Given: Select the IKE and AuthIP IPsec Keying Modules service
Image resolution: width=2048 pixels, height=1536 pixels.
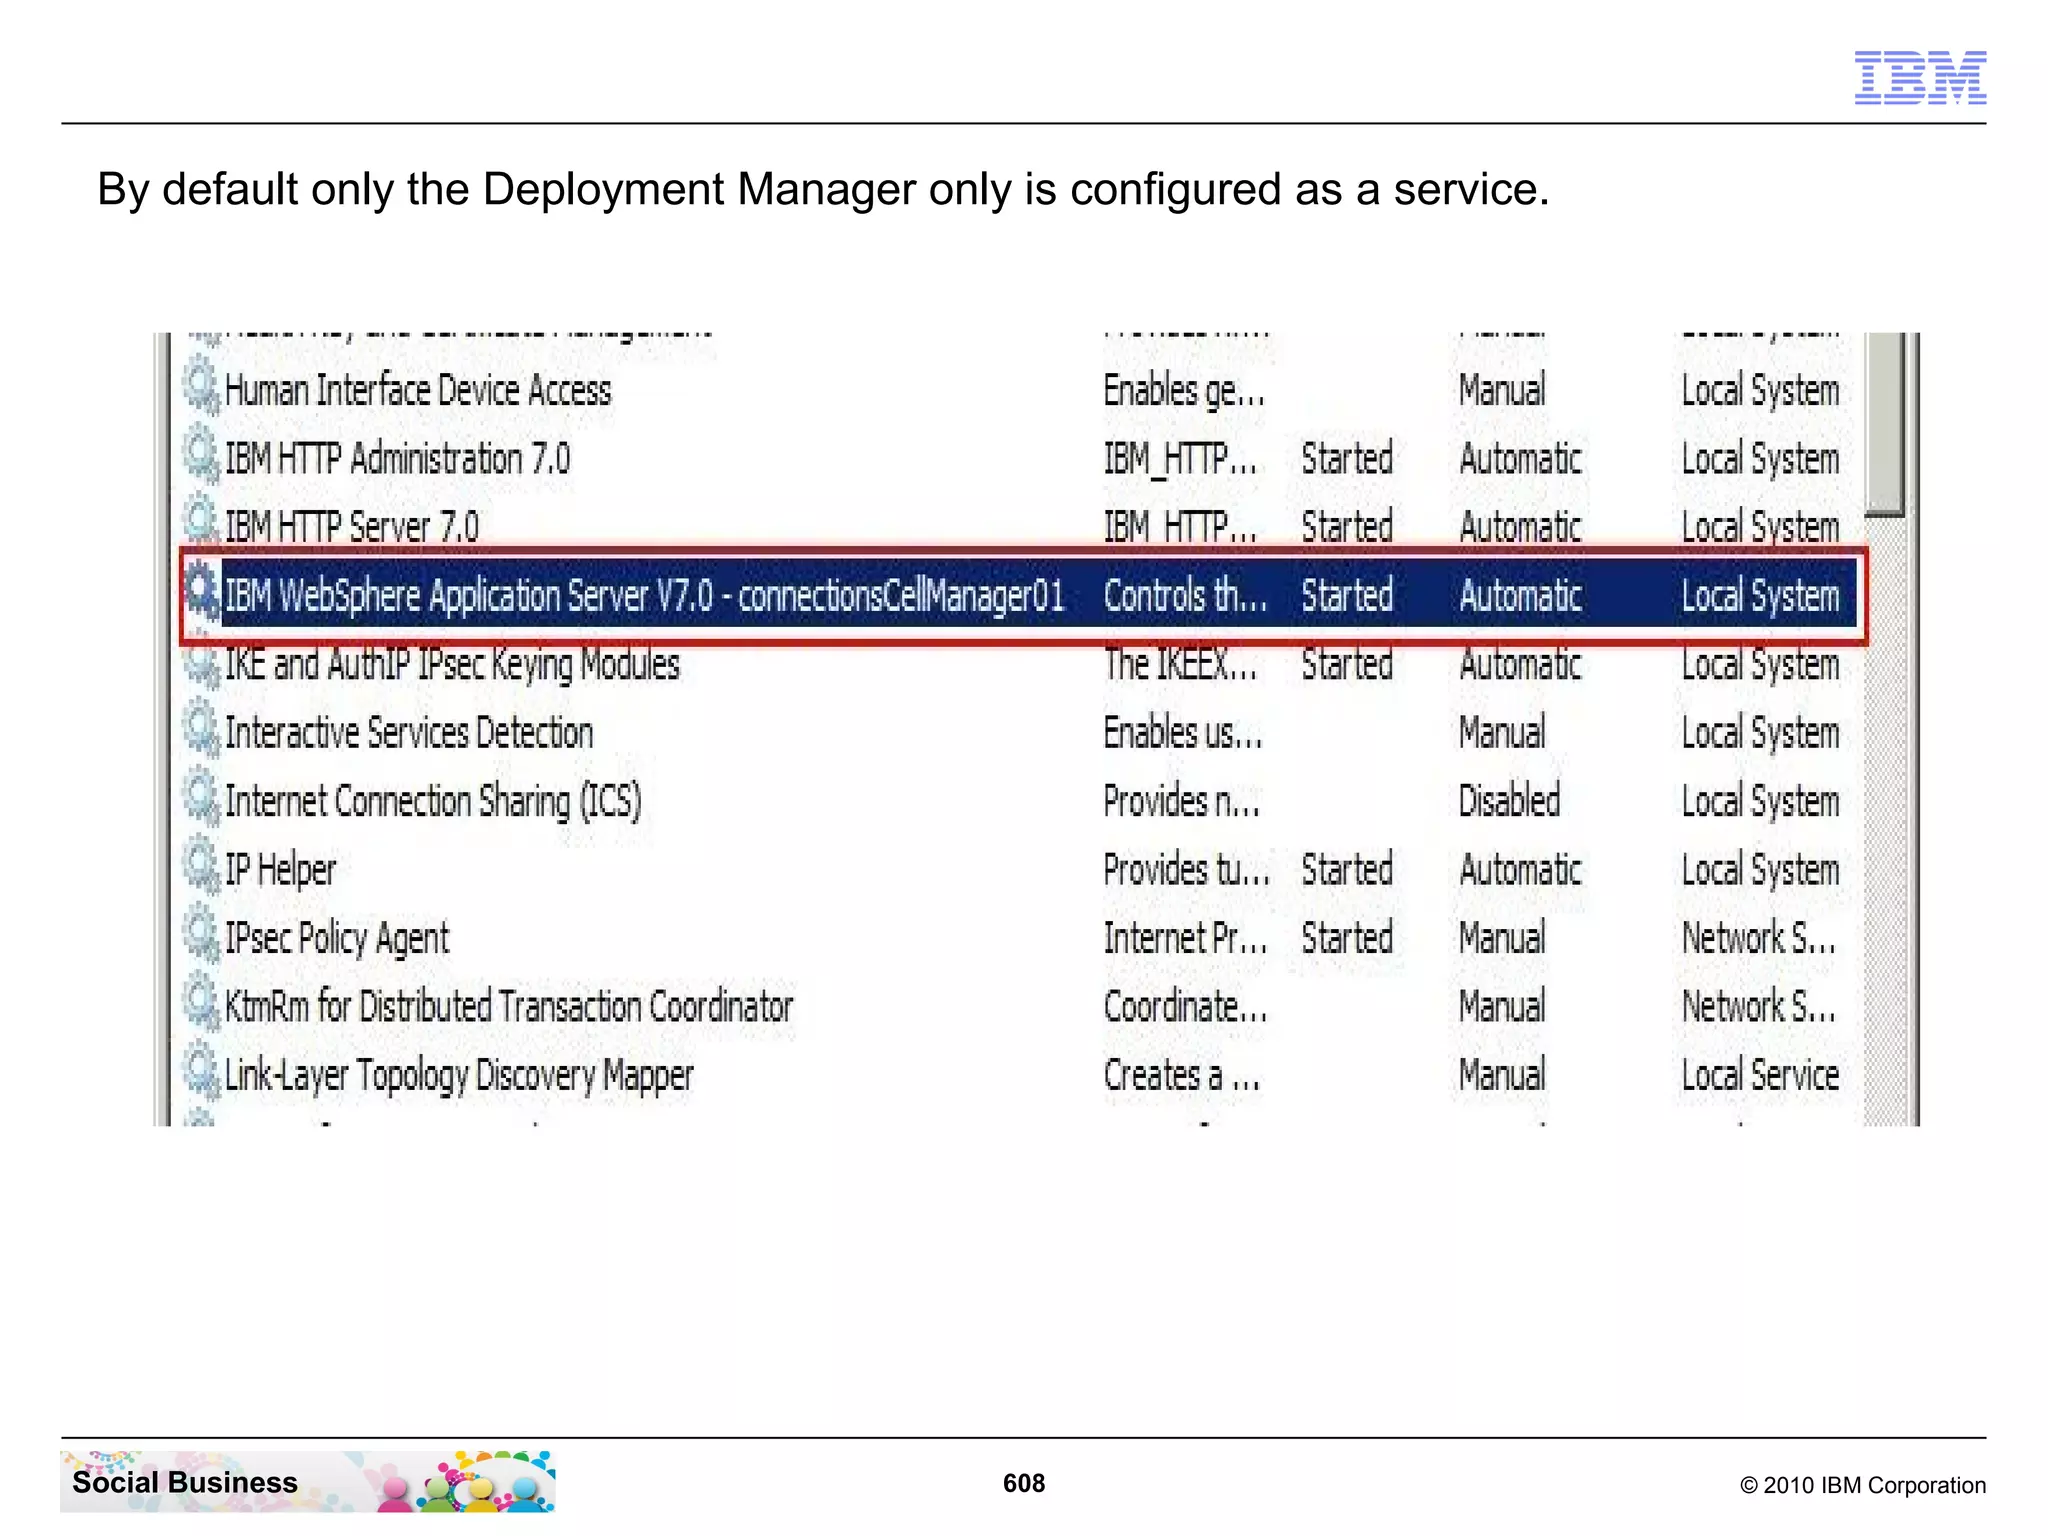Looking at the screenshot, I should pos(452,665).
